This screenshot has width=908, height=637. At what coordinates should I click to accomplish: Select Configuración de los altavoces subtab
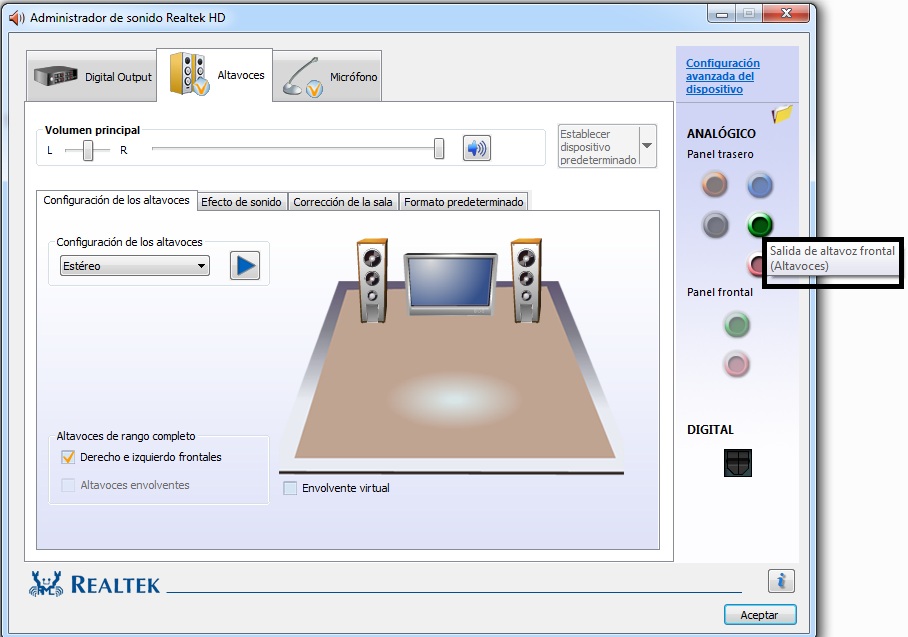[x=116, y=200]
